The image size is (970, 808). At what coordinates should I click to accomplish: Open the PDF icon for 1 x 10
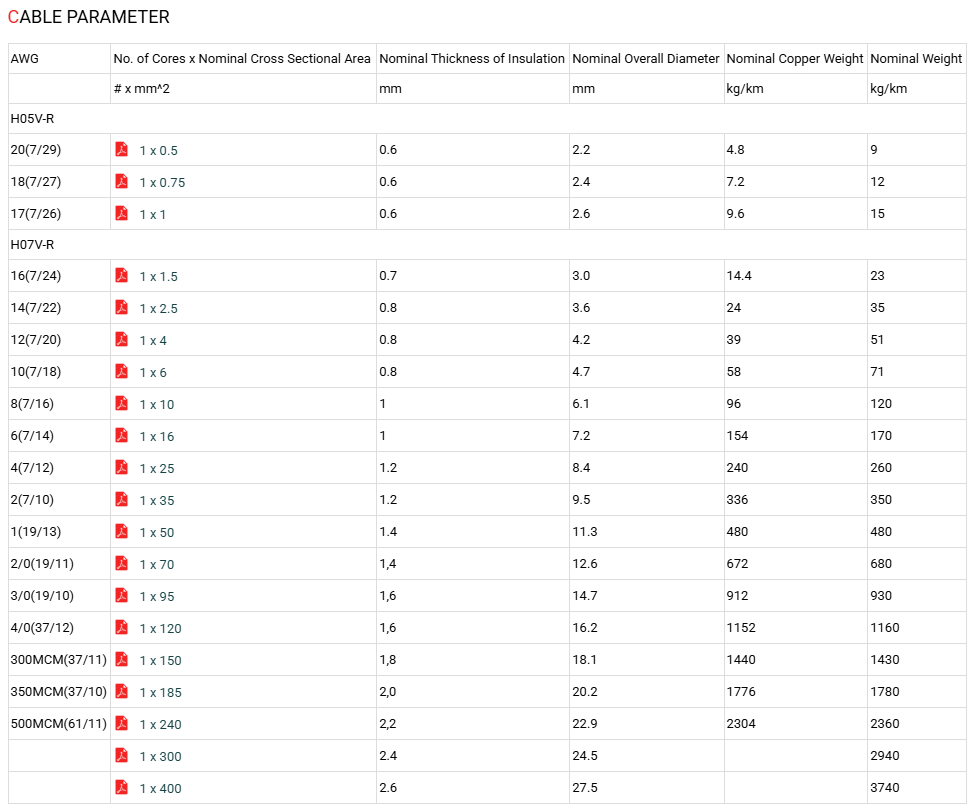click(x=122, y=403)
